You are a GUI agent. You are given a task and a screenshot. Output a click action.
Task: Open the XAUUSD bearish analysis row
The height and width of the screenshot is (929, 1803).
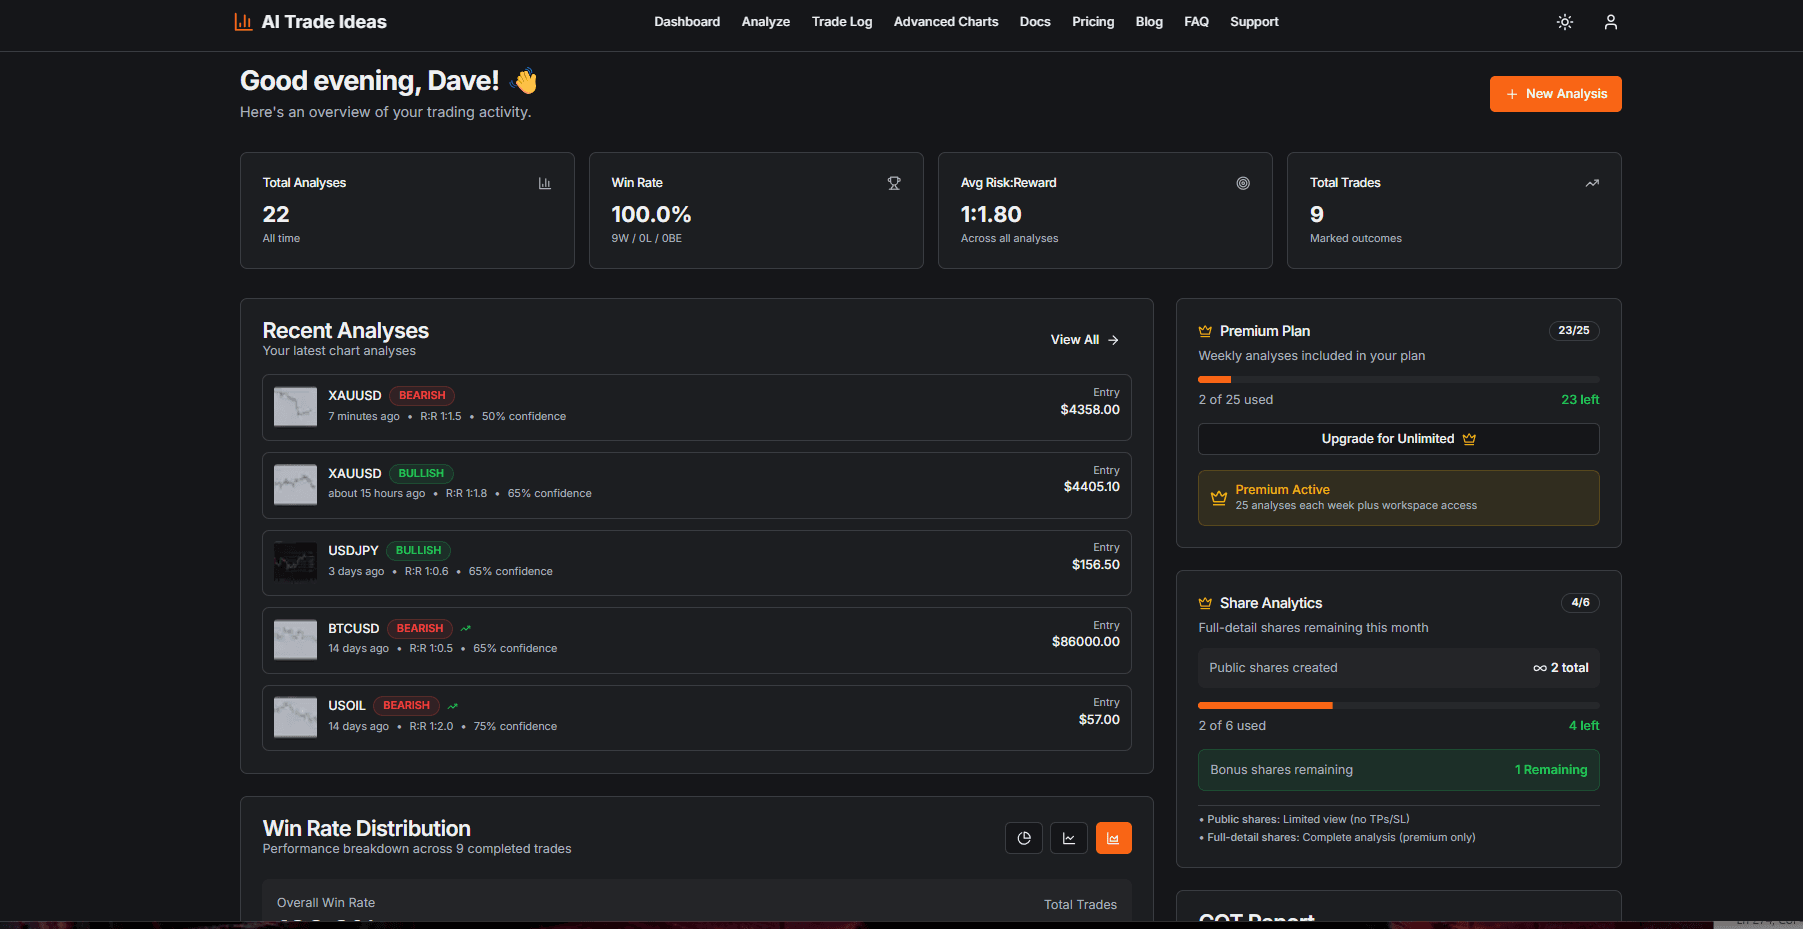(696, 407)
